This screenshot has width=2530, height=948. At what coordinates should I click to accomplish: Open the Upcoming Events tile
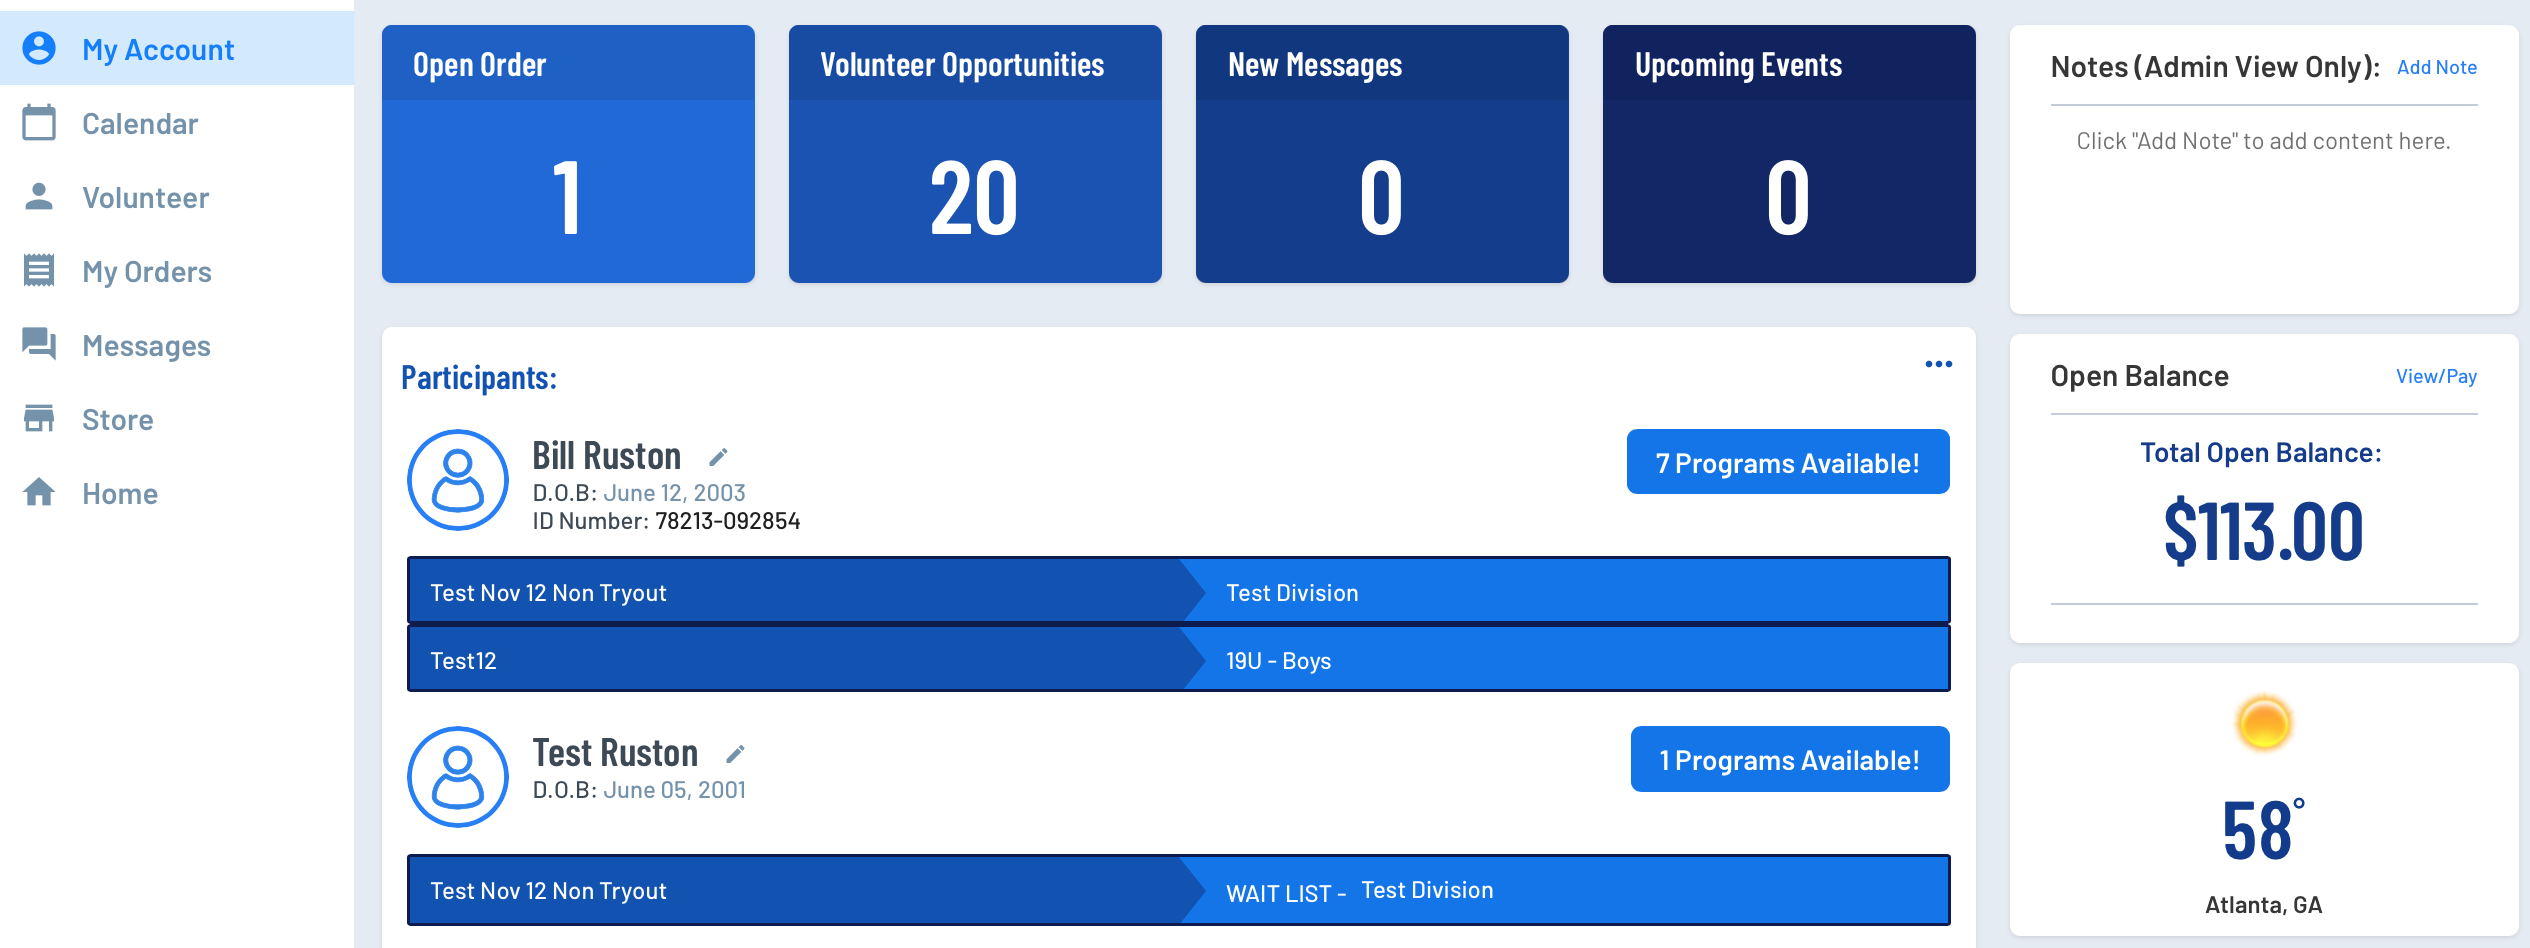tap(1789, 154)
